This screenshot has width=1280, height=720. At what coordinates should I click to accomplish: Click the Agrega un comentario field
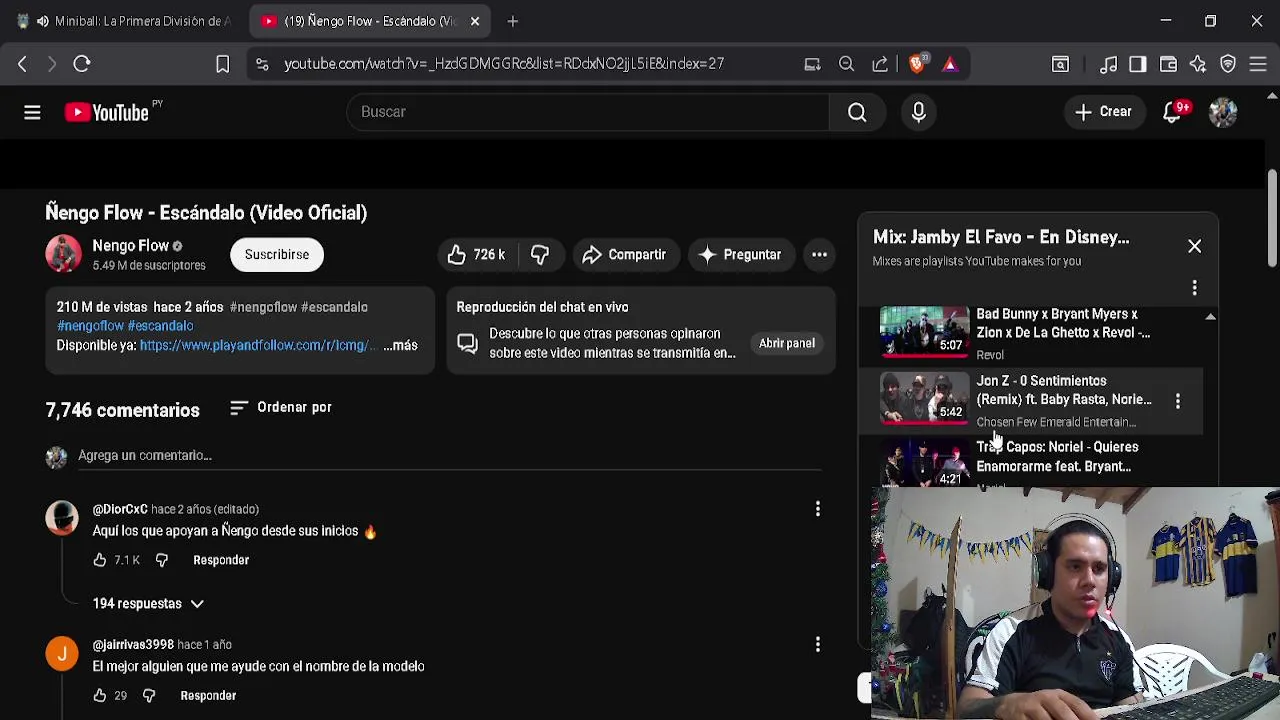click(450, 456)
